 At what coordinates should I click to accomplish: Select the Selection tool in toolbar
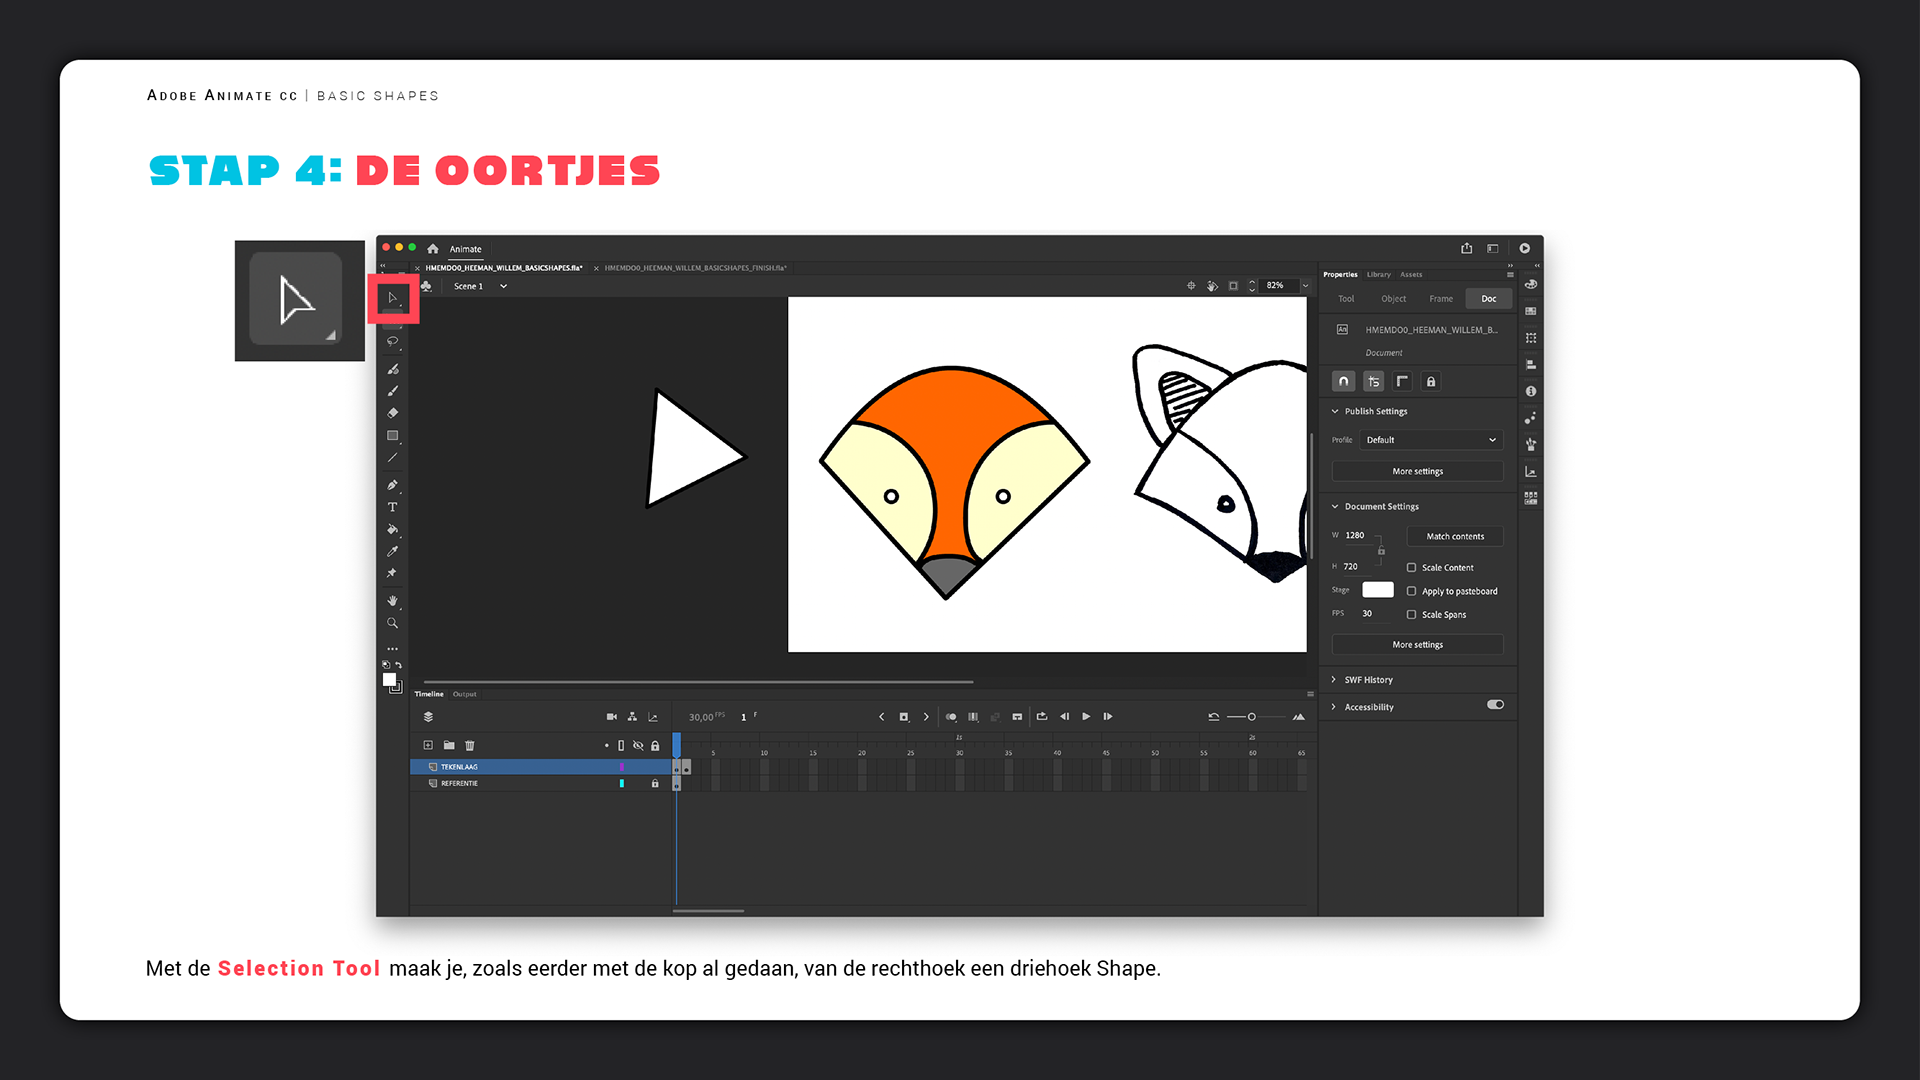[x=393, y=298]
